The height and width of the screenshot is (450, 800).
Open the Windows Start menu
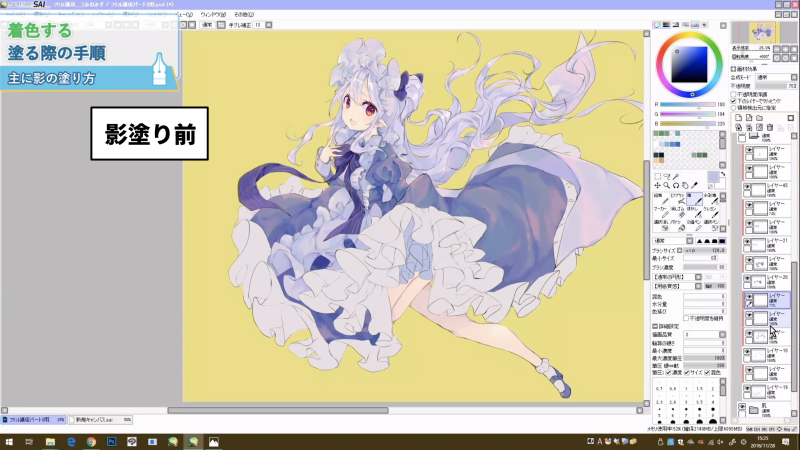pyautogui.click(x=9, y=442)
